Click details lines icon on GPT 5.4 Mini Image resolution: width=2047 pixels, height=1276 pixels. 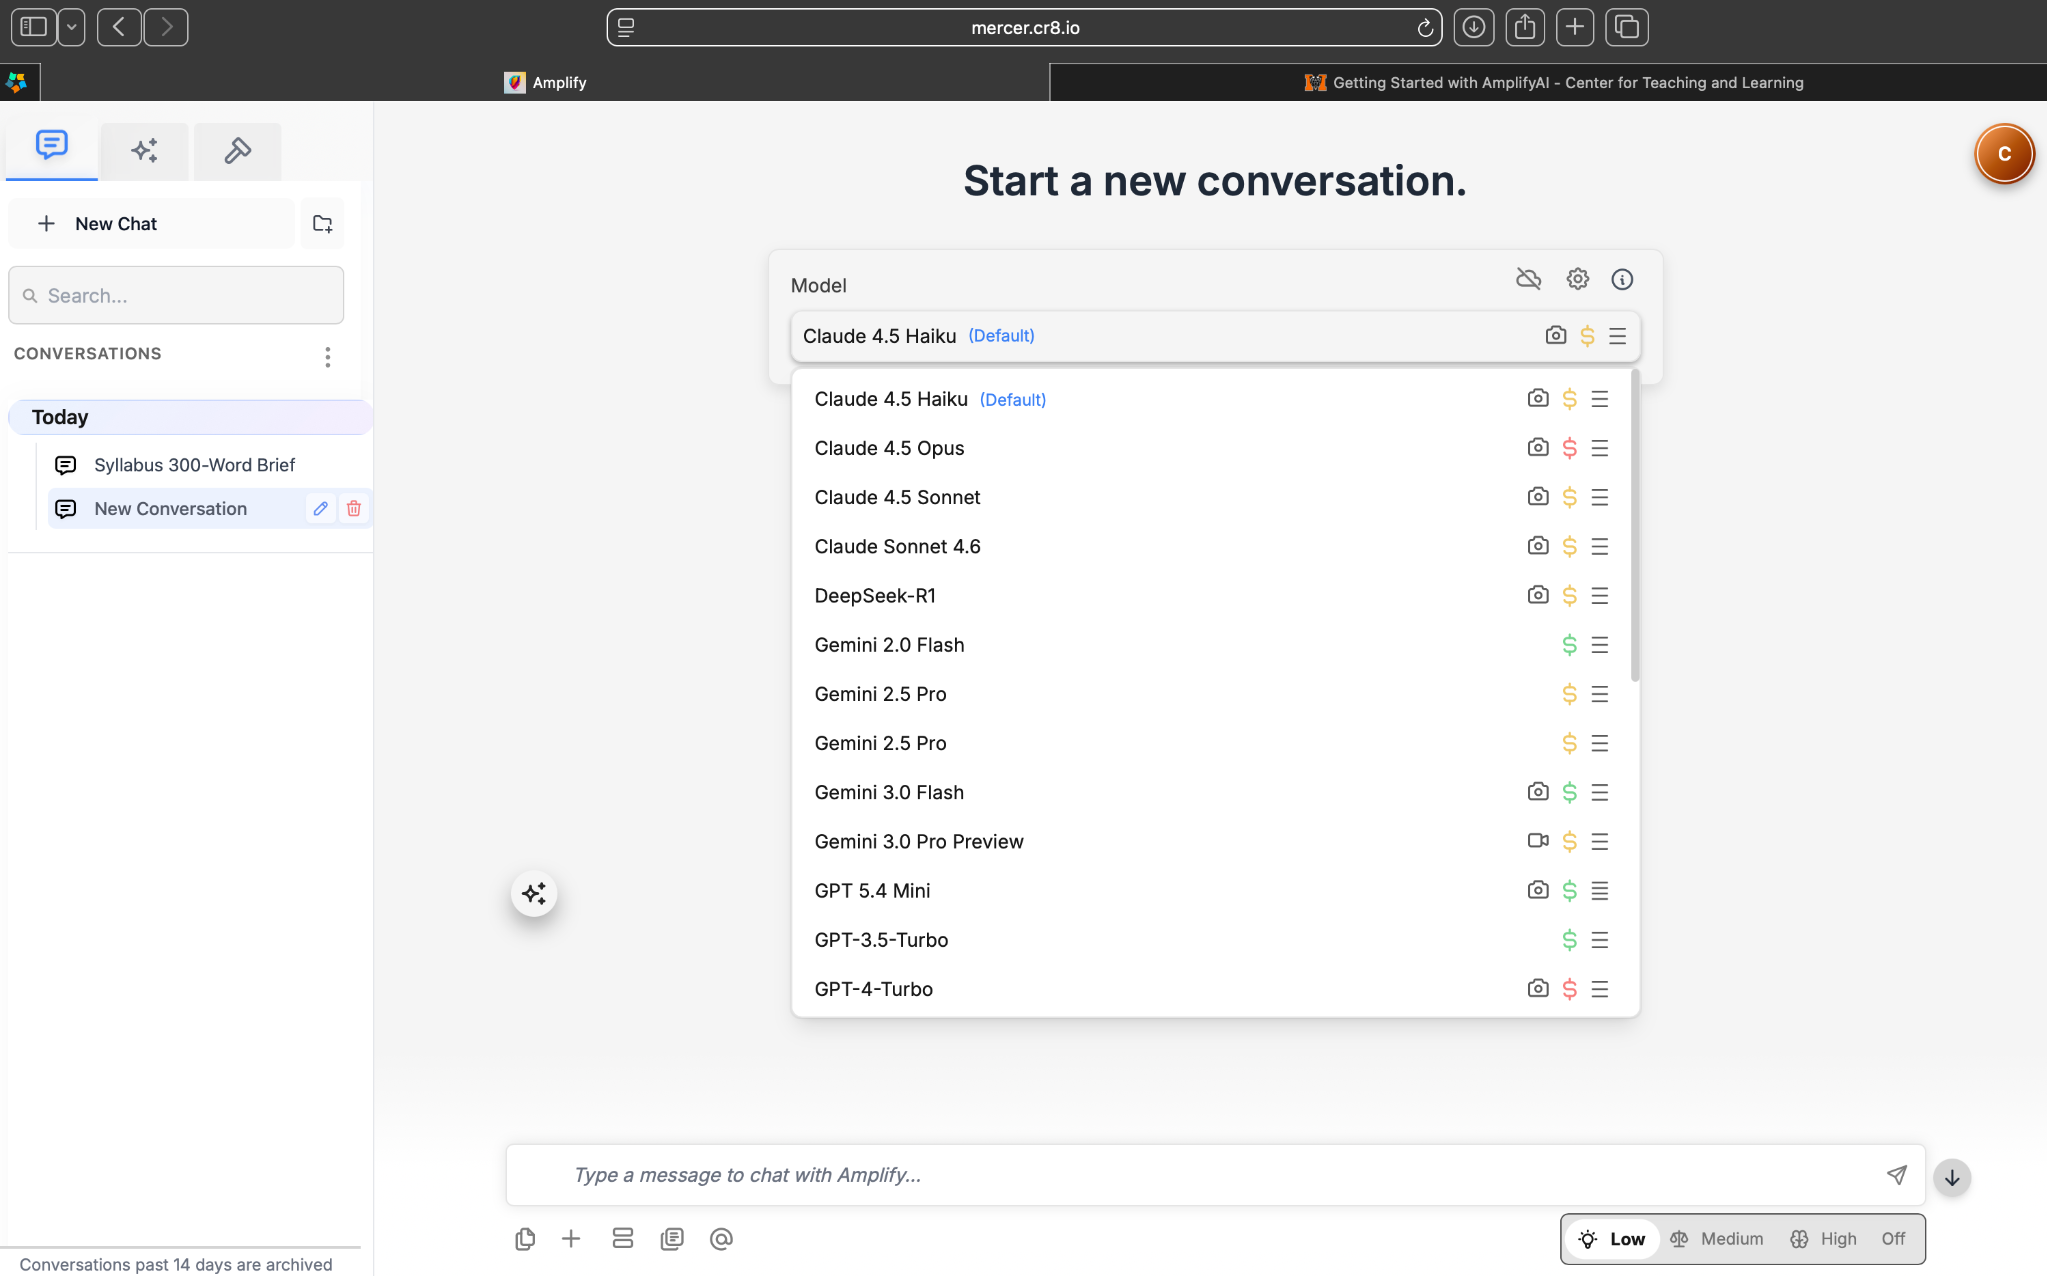click(1600, 890)
